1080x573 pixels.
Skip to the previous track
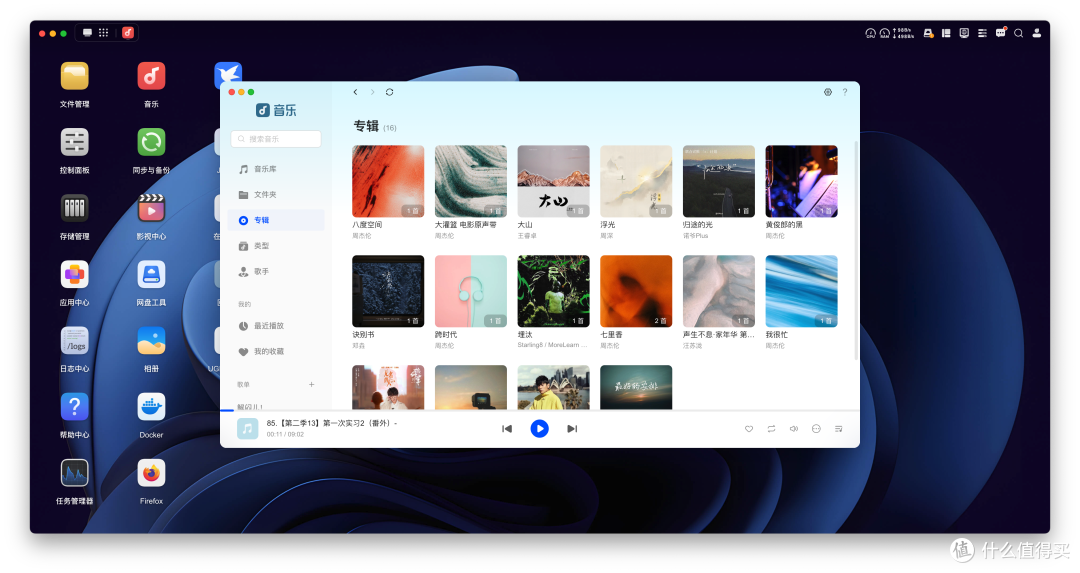coord(507,428)
